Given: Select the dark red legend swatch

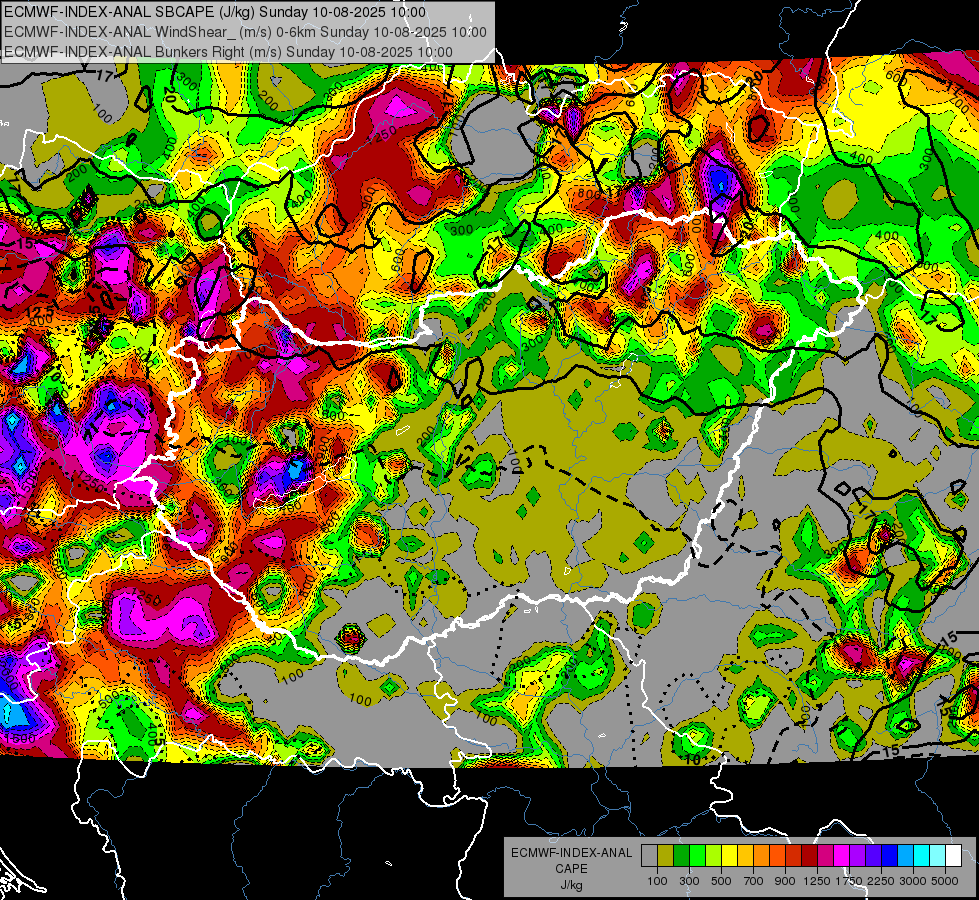Looking at the screenshot, I should pyautogui.click(x=809, y=856).
